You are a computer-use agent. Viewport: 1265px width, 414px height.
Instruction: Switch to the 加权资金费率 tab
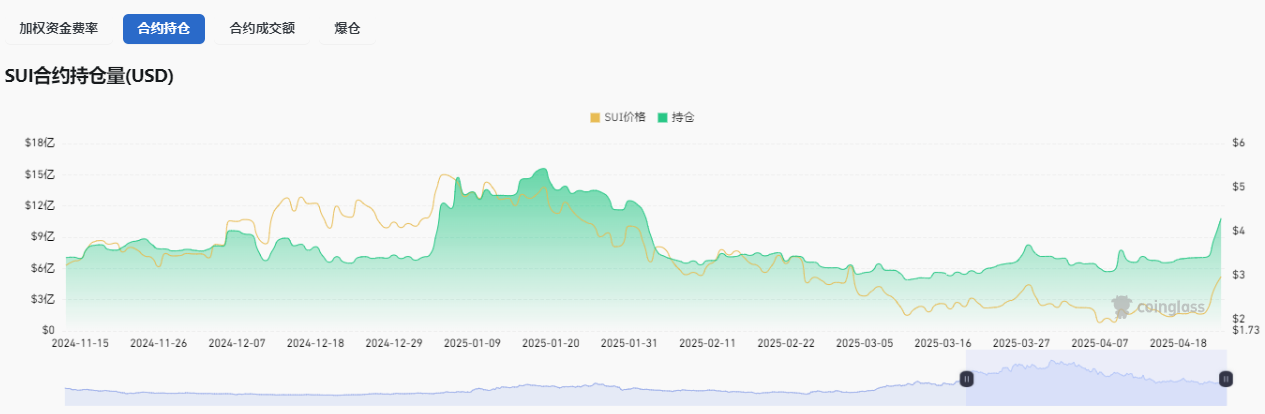(x=59, y=29)
